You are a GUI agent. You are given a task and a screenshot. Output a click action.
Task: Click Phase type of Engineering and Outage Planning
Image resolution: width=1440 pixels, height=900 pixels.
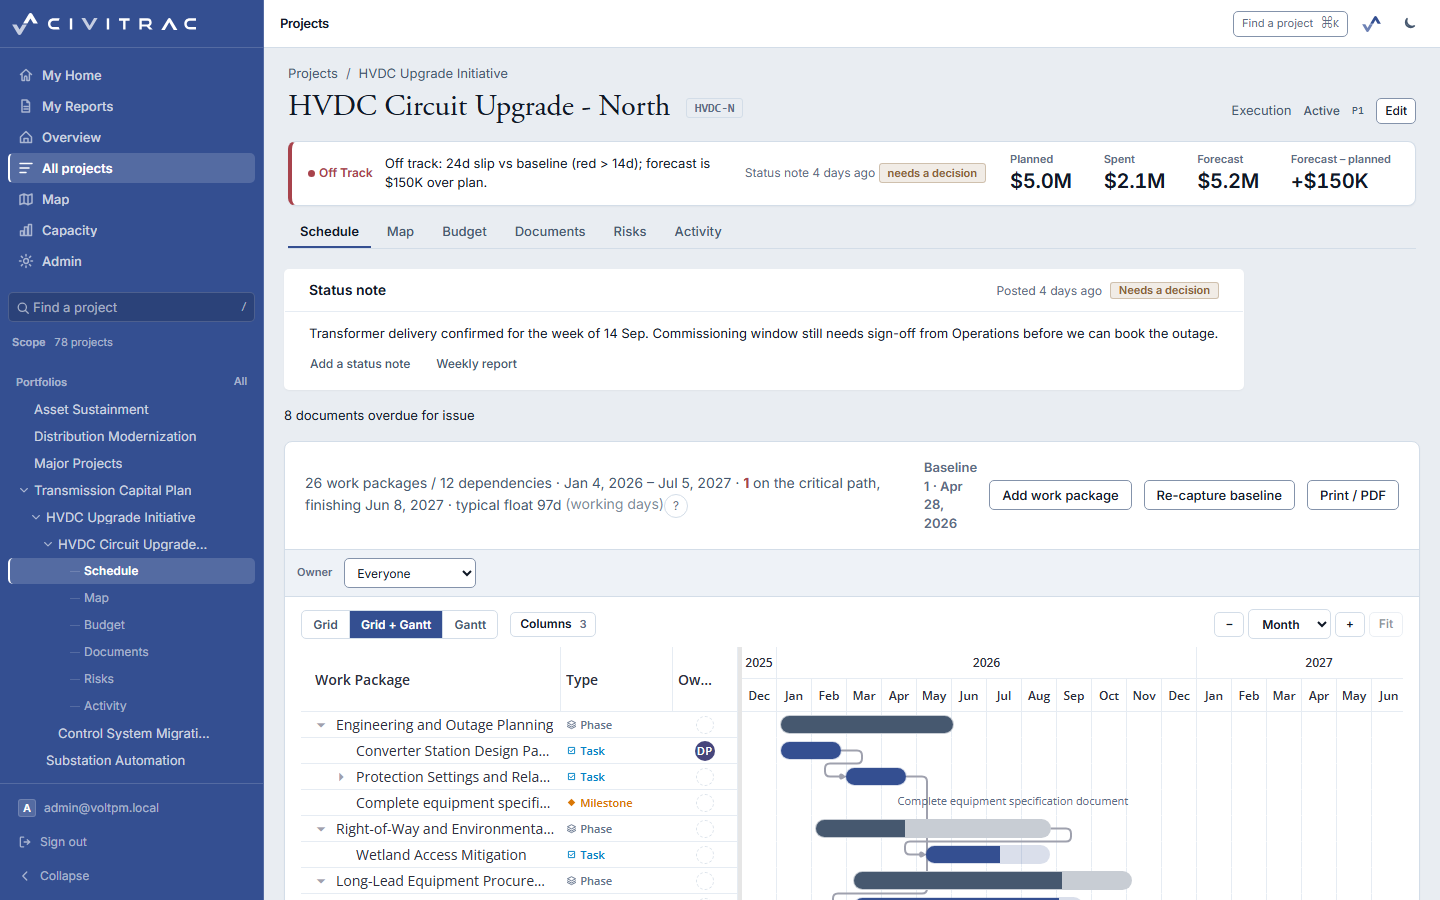tap(589, 725)
